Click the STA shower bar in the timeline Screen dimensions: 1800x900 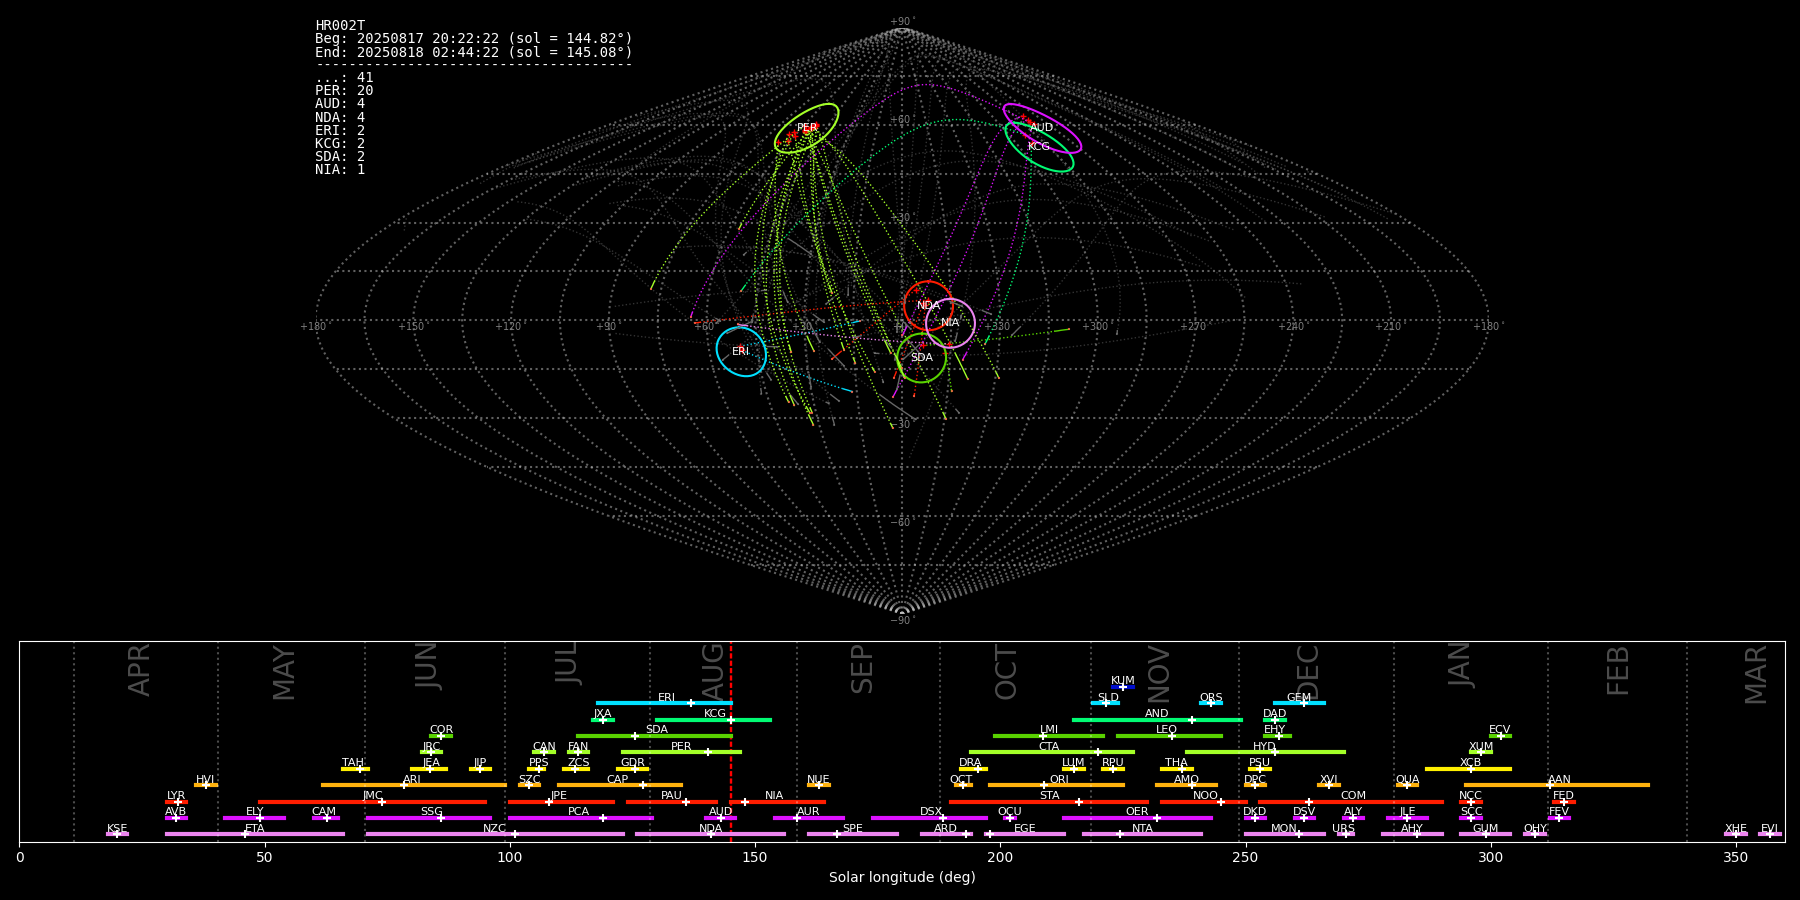1049,802
